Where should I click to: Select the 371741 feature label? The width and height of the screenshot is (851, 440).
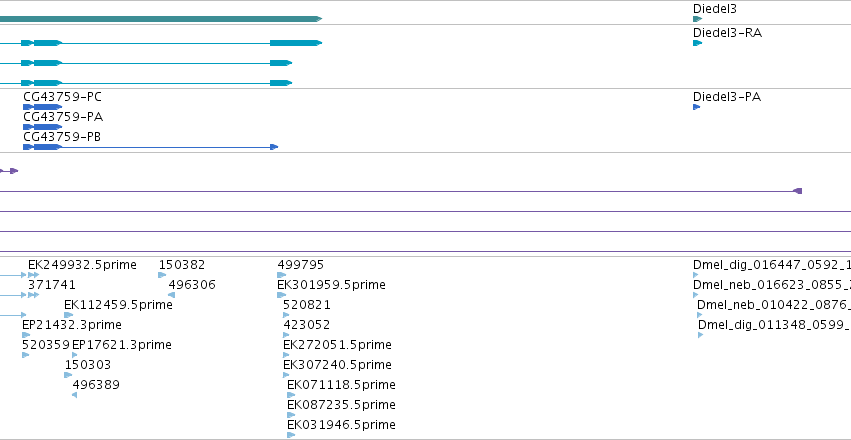click(52, 285)
